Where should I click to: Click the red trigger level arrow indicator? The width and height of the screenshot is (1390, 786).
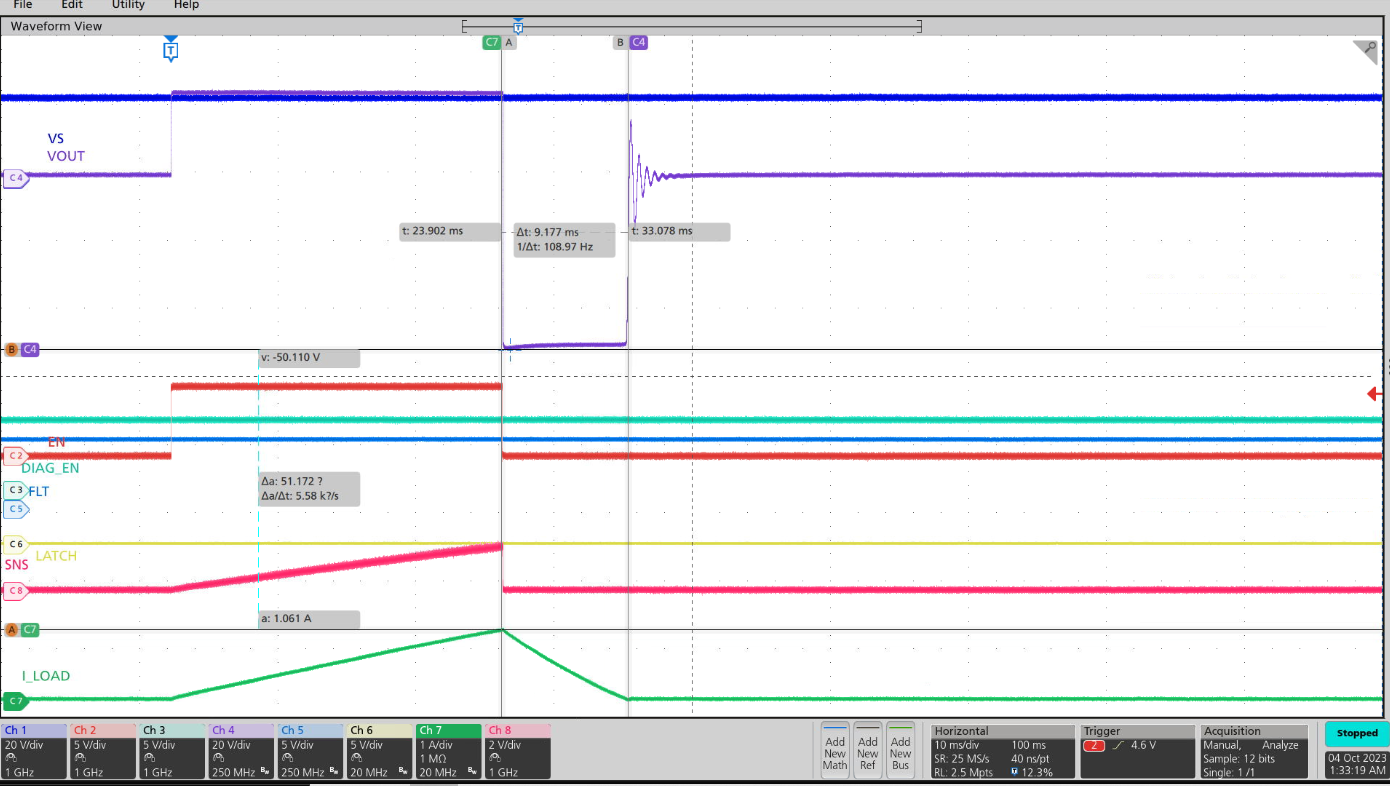(1375, 394)
